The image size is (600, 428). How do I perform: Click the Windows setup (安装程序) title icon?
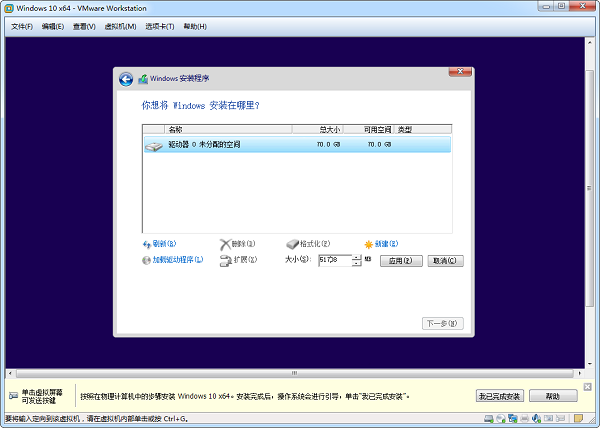click(x=143, y=79)
